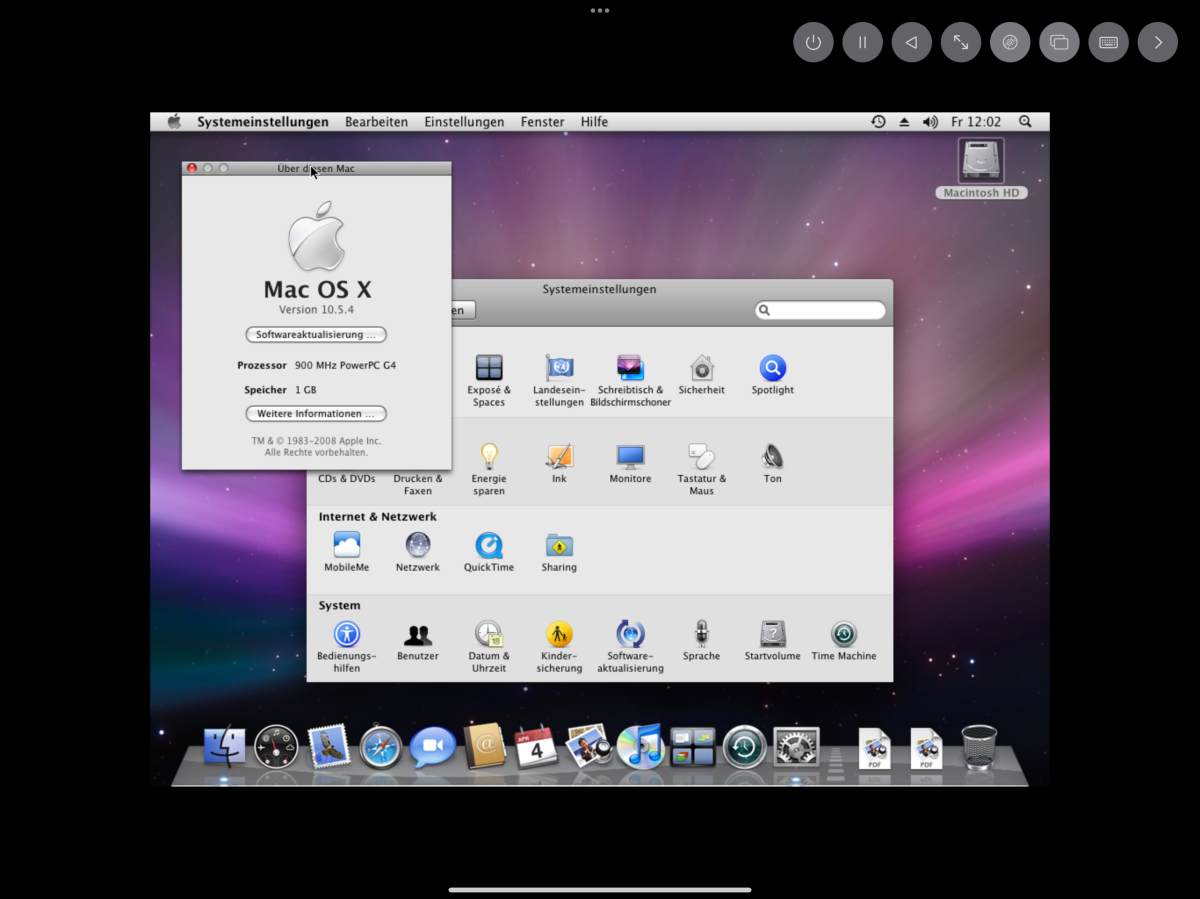Open Sharing preferences
Viewport: 1200px width, 899px height.
(x=559, y=552)
